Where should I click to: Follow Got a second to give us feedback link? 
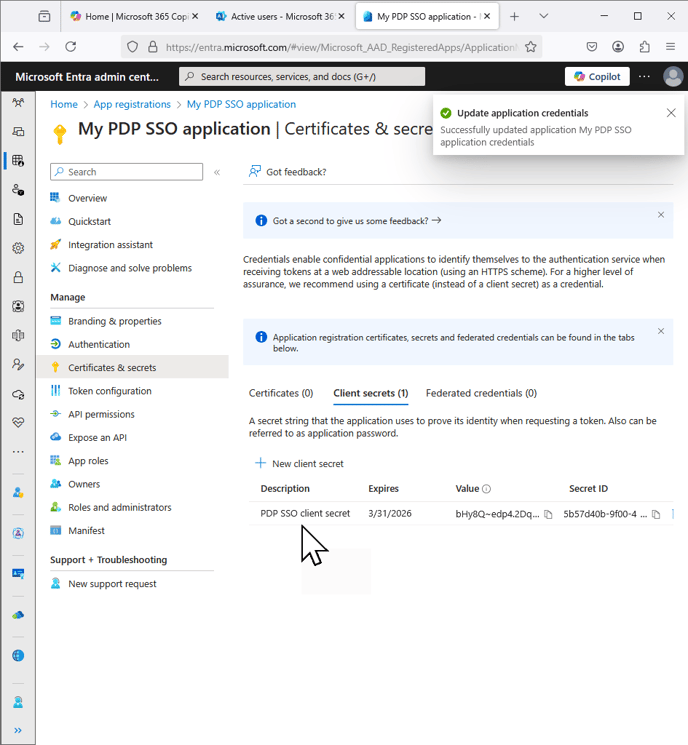pyautogui.click(x=357, y=221)
